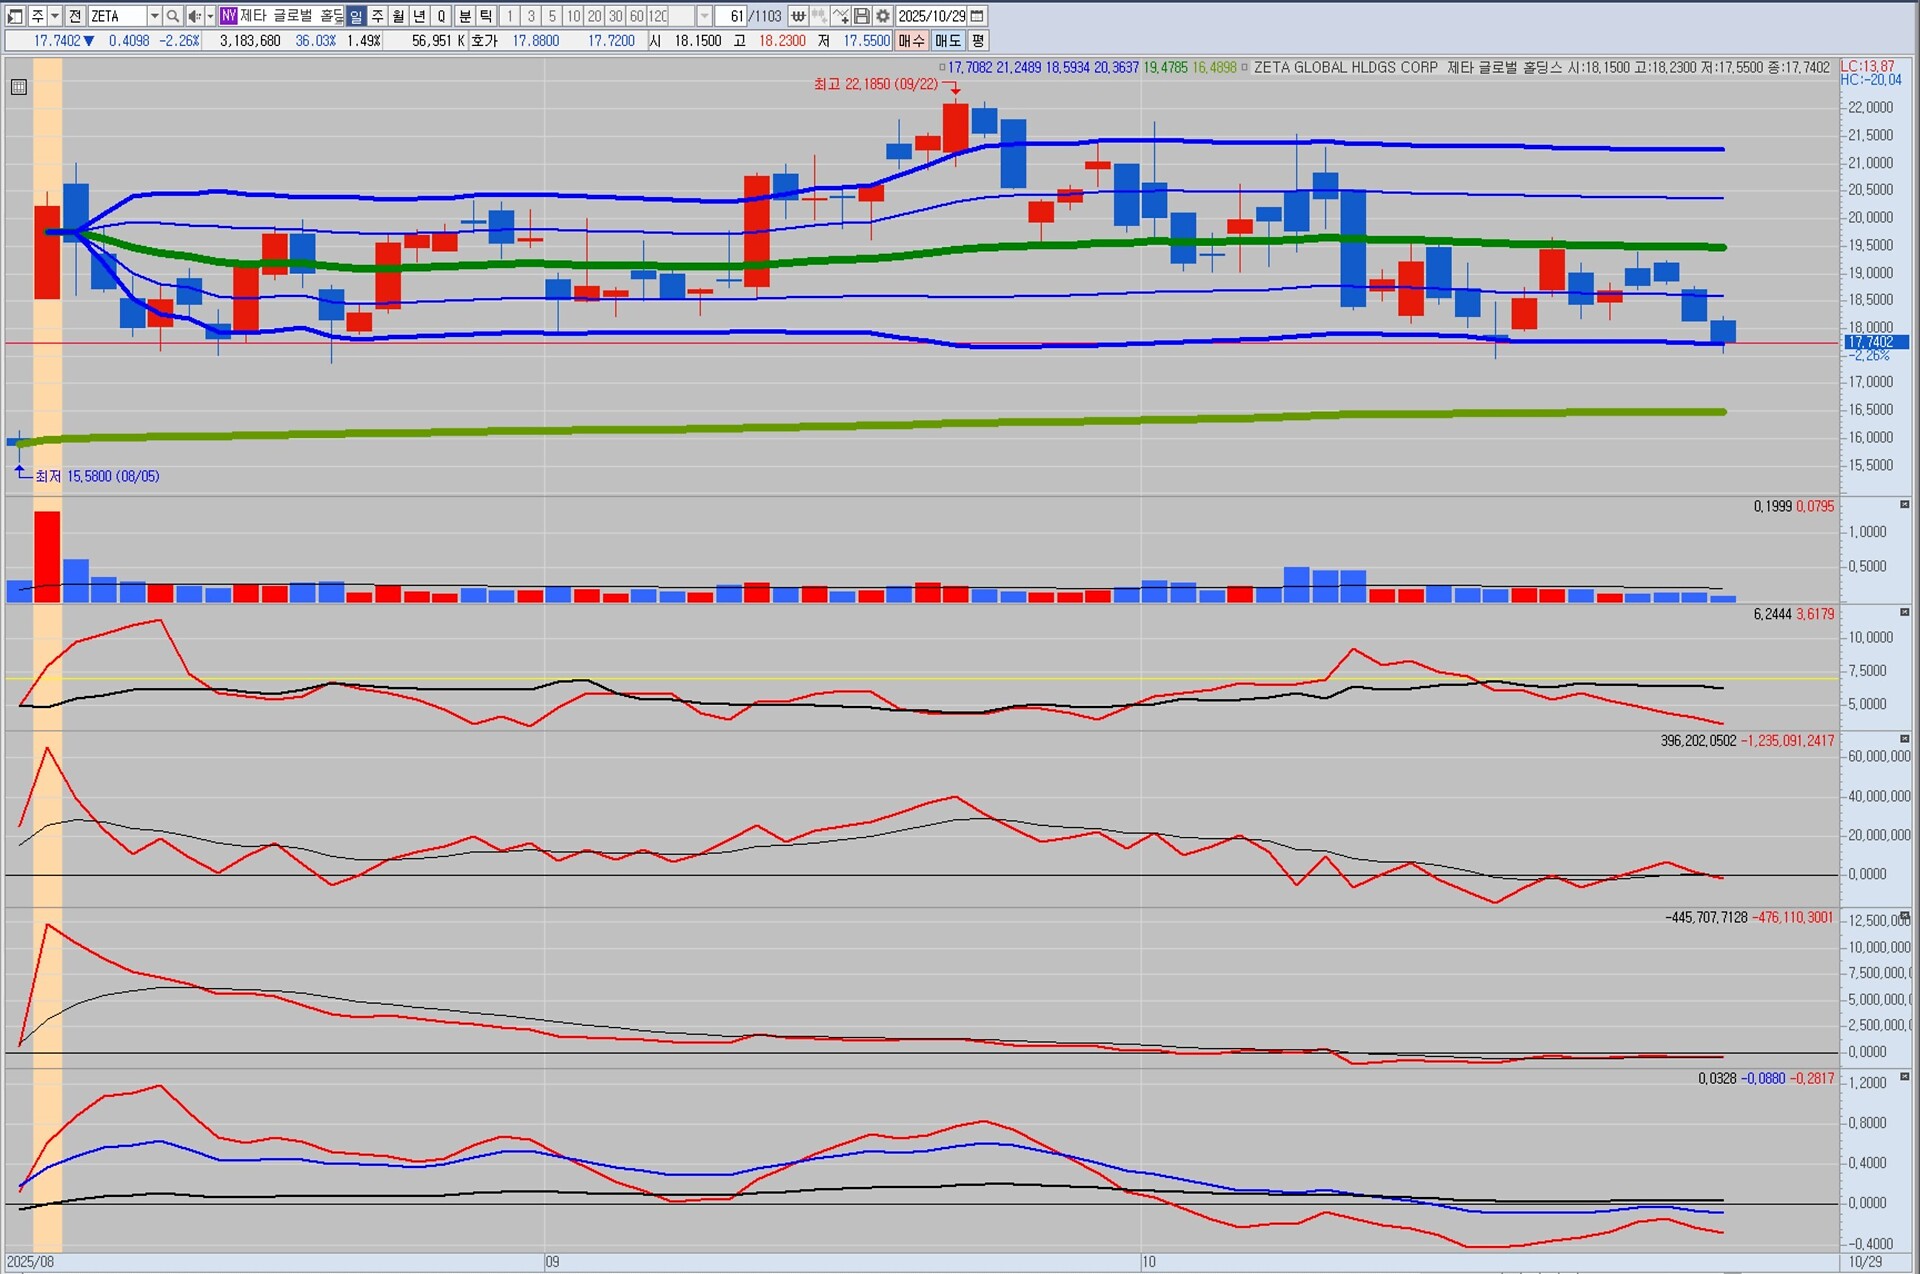
Task: Switch to weekly (주) chart period
Action: pyautogui.click(x=377, y=16)
